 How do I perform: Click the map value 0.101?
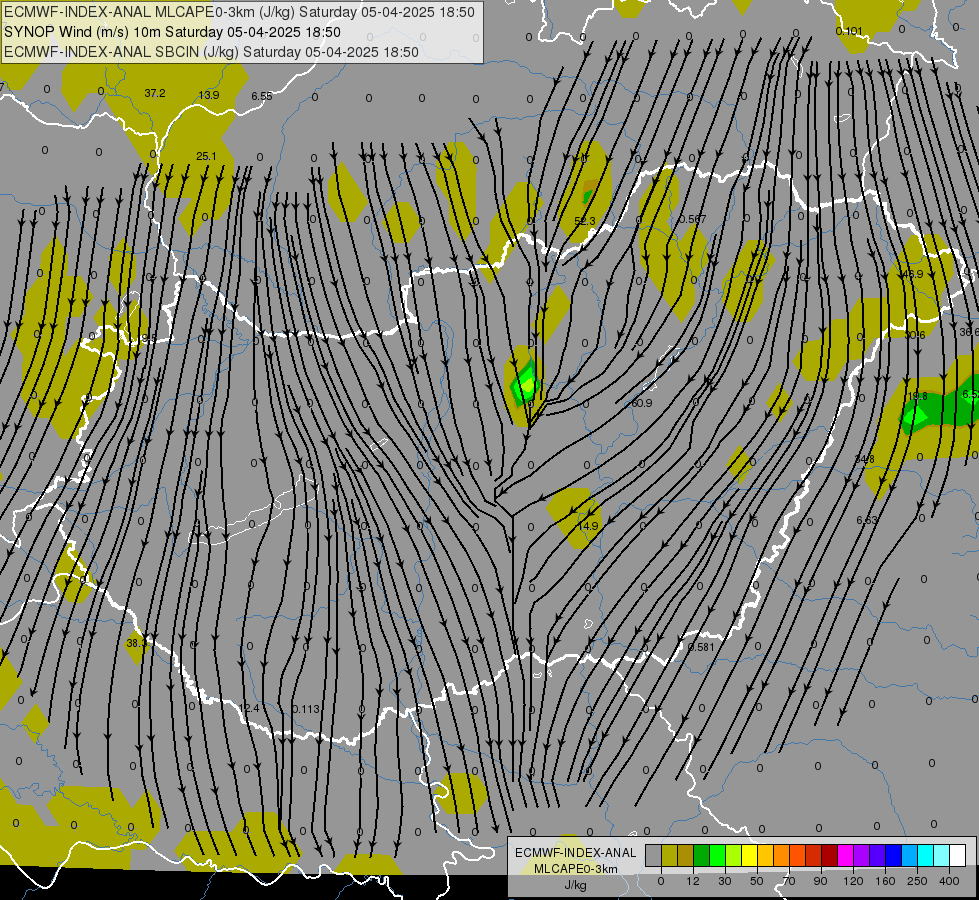(x=849, y=31)
